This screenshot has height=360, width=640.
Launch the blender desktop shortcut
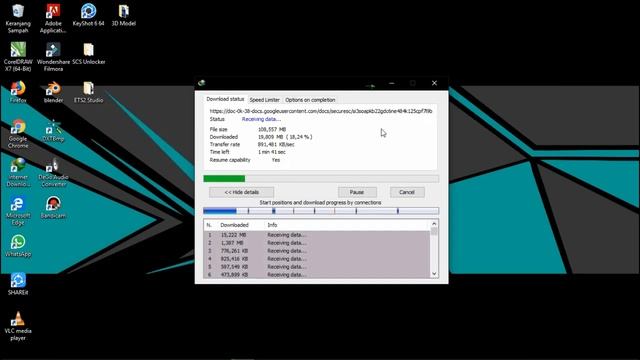[x=53, y=92]
